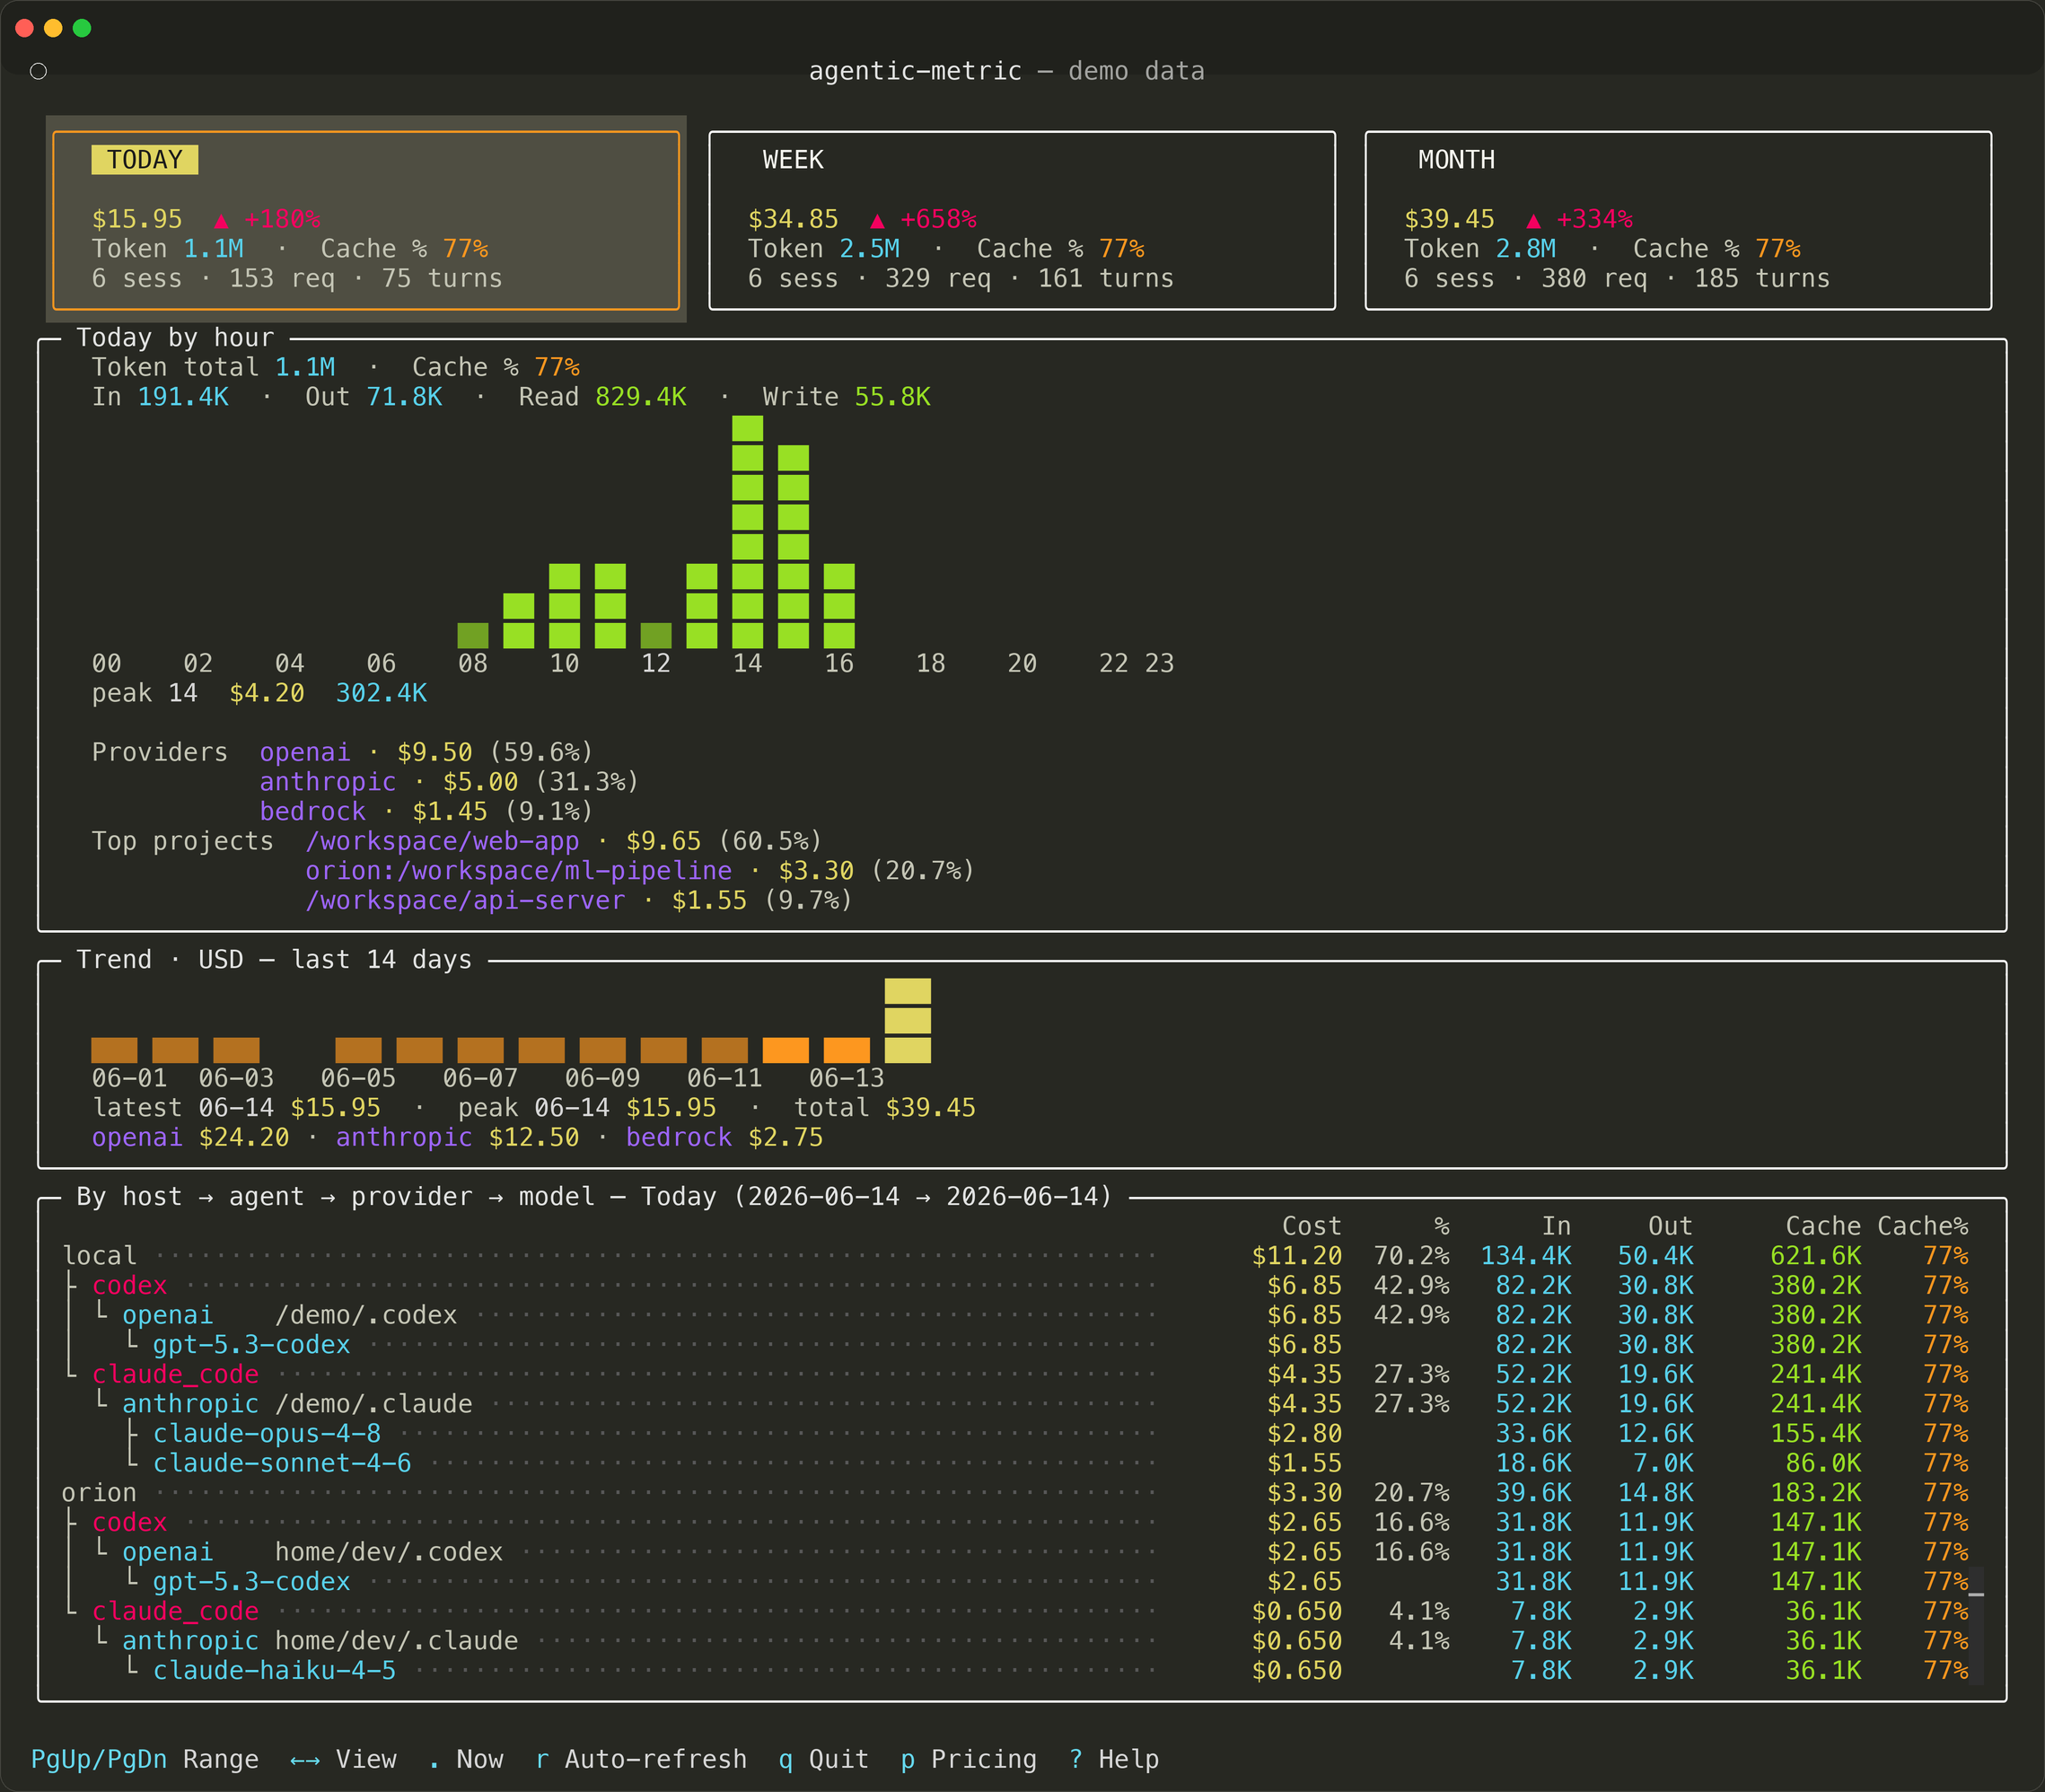
Task: Select claude_code agent with $0.650 cost
Action: click(x=1015, y=1612)
